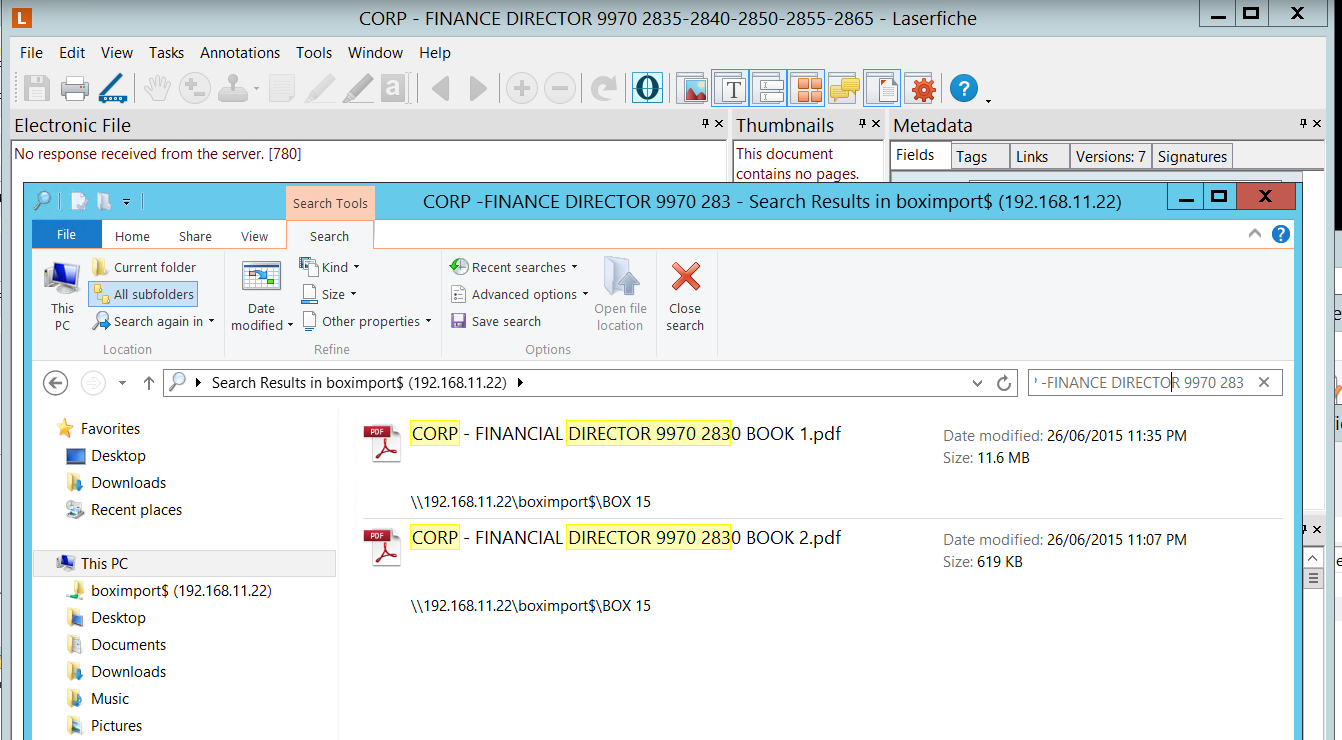Open the Help menu in Laserfiche
Image resolution: width=1342 pixels, height=740 pixels.
435,53
